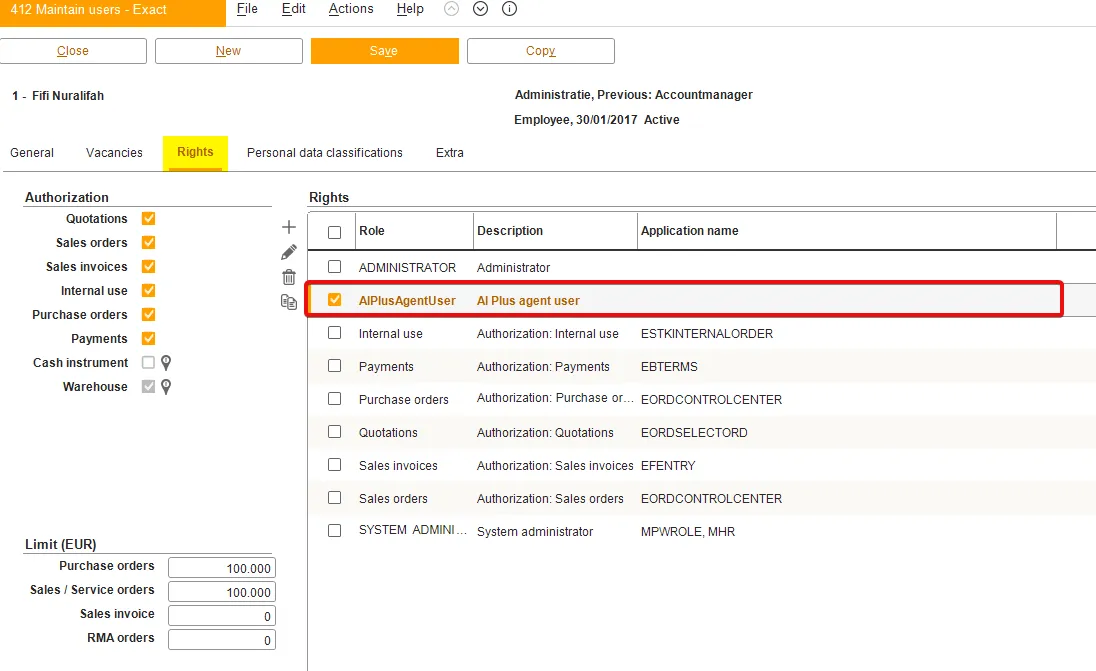Click the New button
The width and height of the screenshot is (1096, 671).
229,51
